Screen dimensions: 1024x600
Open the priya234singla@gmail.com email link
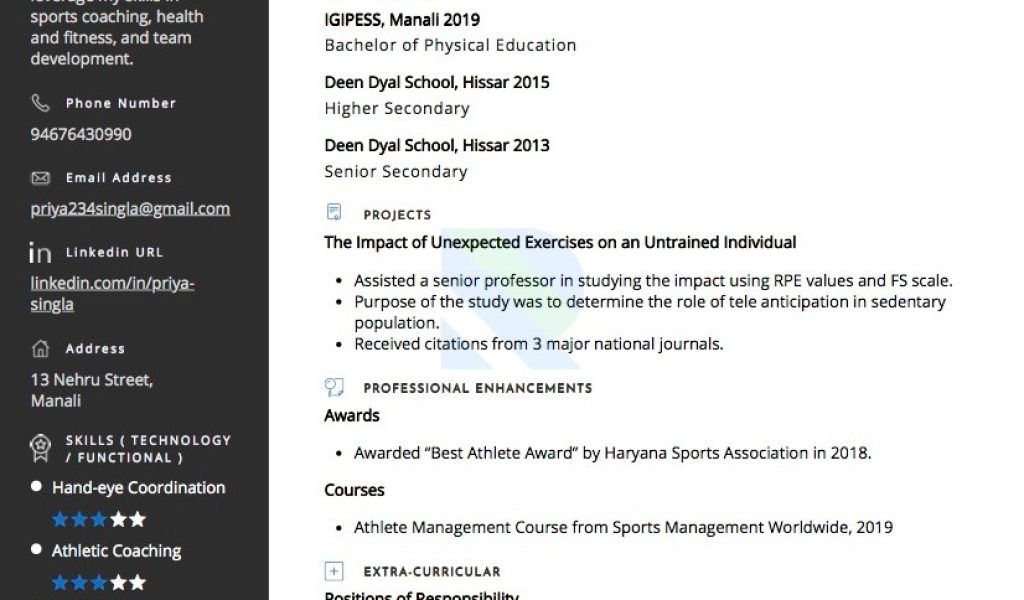tap(130, 209)
